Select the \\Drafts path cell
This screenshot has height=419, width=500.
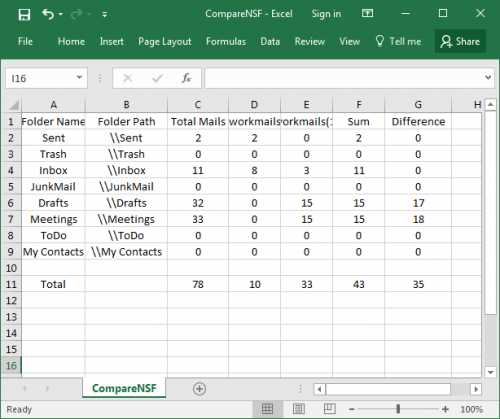[126, 203]
